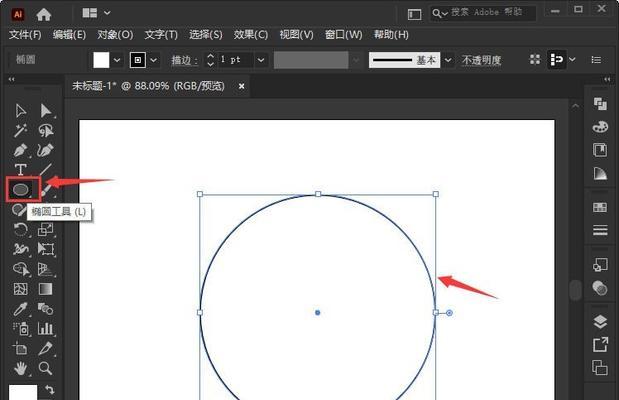Viewport: 619px width, 400px height.
Task: Select the Width tool
Action: coord(21,249)
